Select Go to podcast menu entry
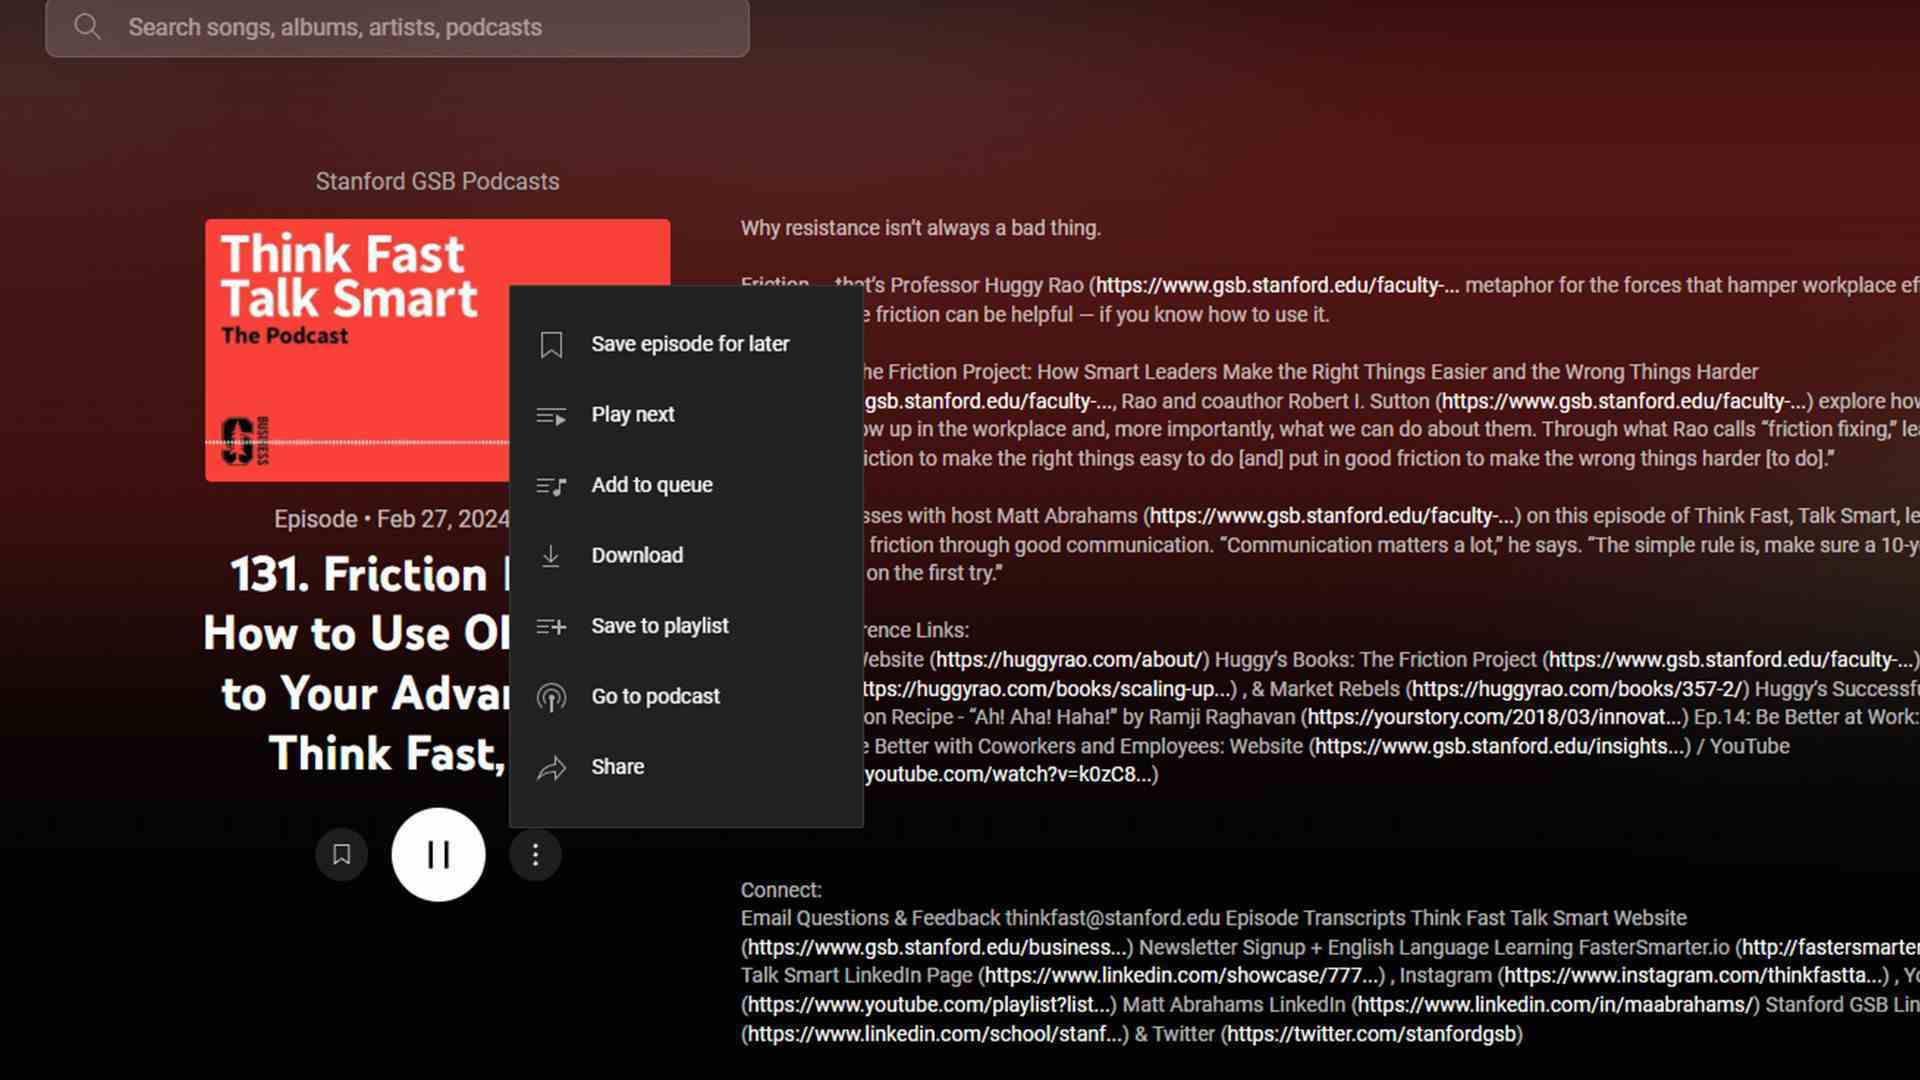The height and width of the screenshot is (1080, 1920). coord(686,696)
